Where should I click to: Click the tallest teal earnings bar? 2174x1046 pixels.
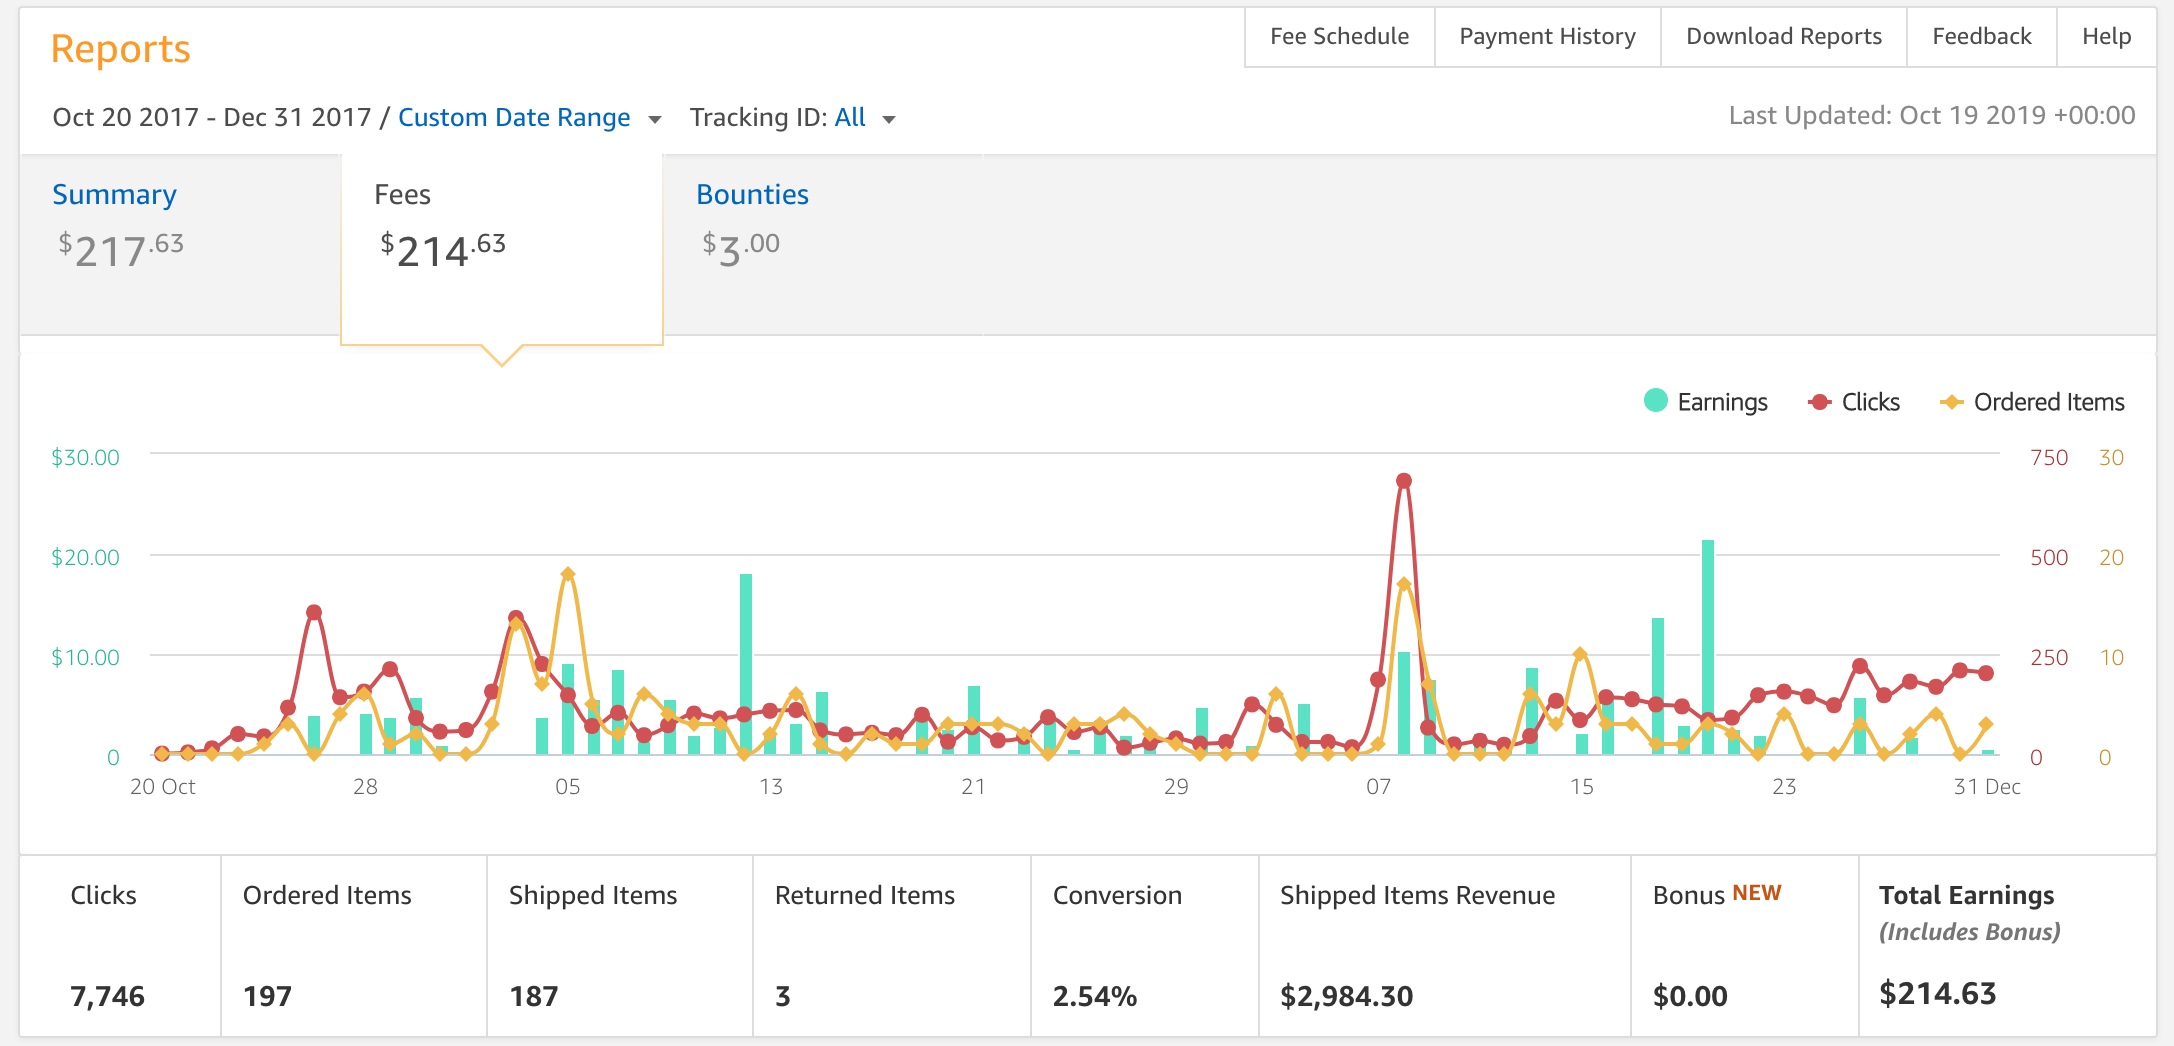click(x=1708, y=646)
